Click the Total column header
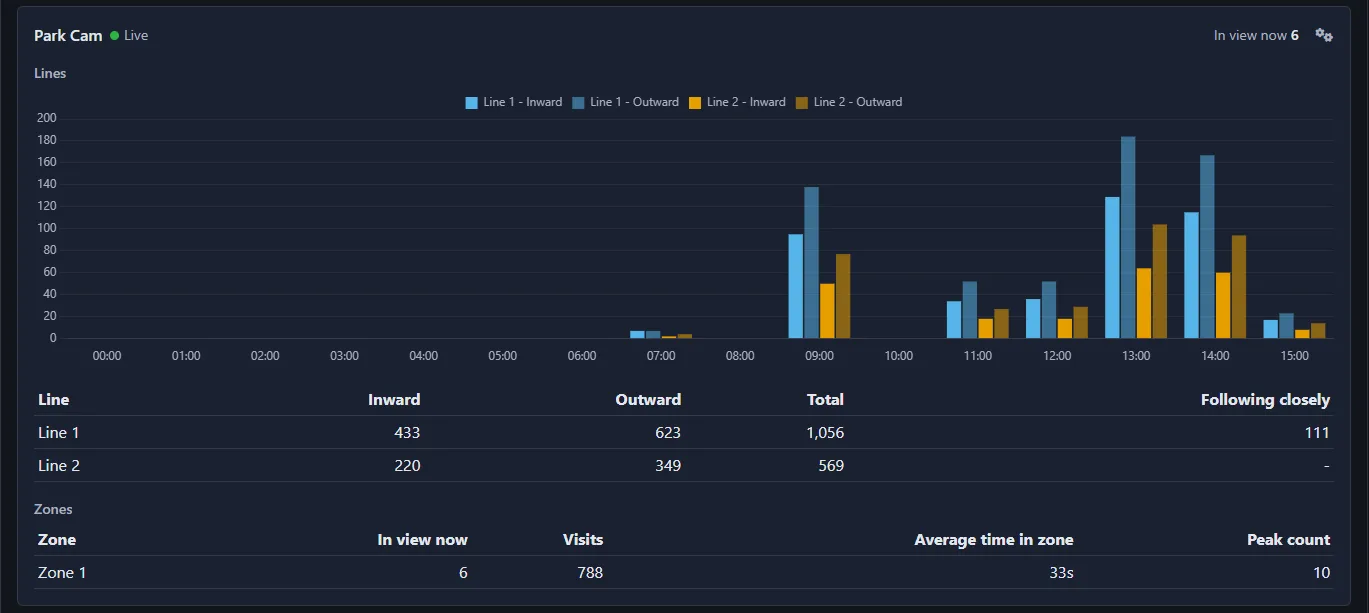This screenshot has height=613, width=1369. tap(825, 400)
